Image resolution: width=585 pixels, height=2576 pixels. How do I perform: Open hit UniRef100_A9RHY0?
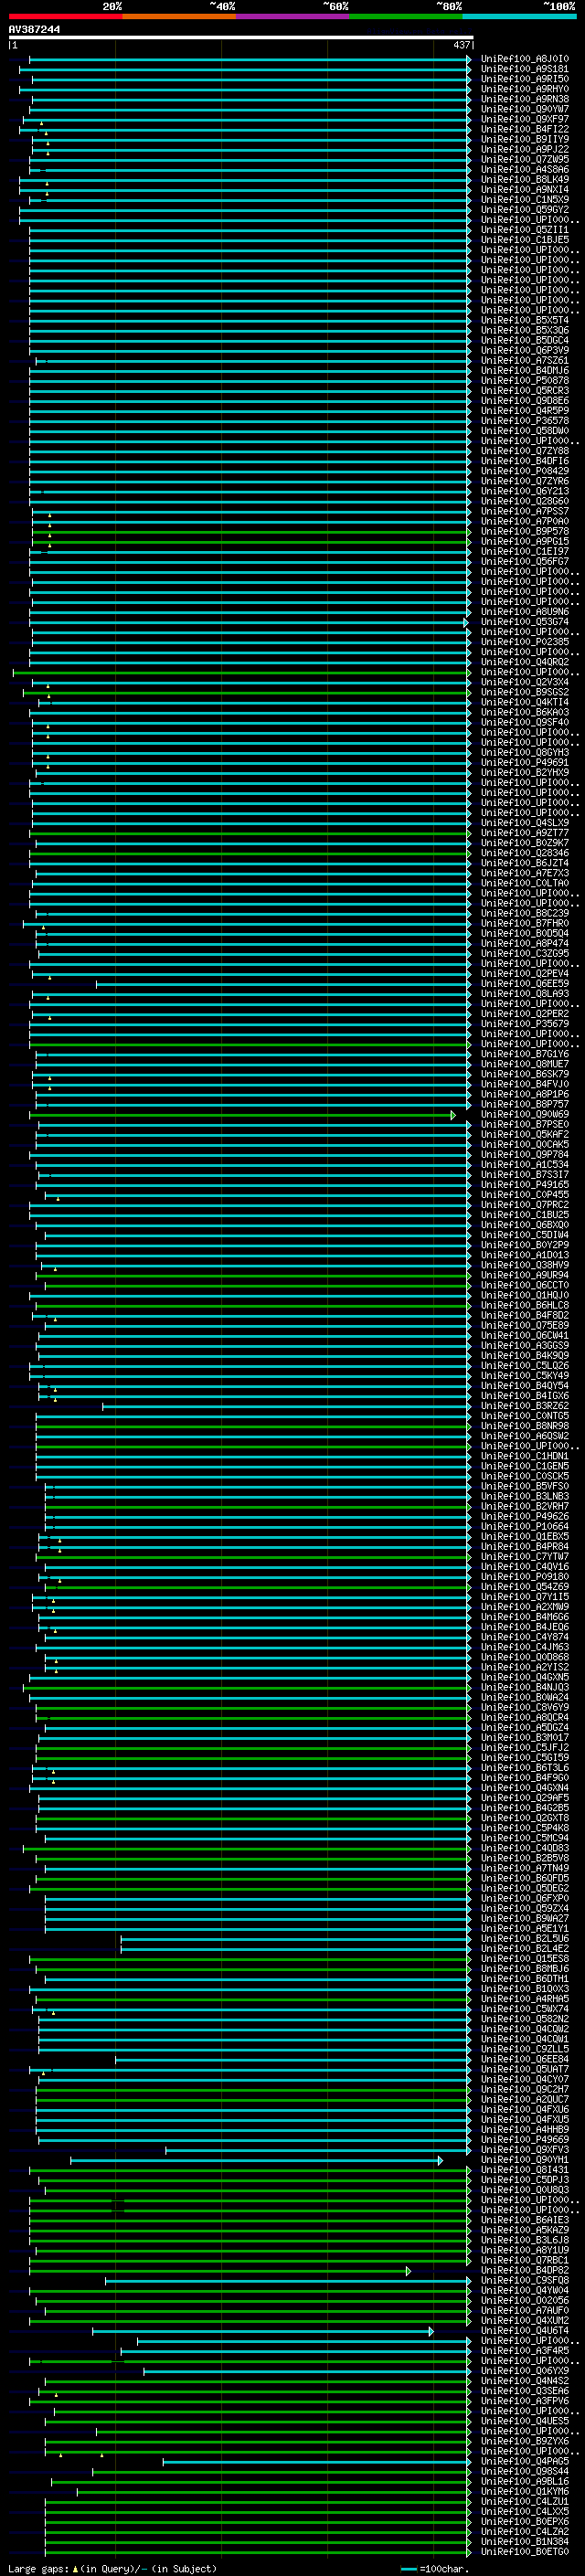click(525, 89)
